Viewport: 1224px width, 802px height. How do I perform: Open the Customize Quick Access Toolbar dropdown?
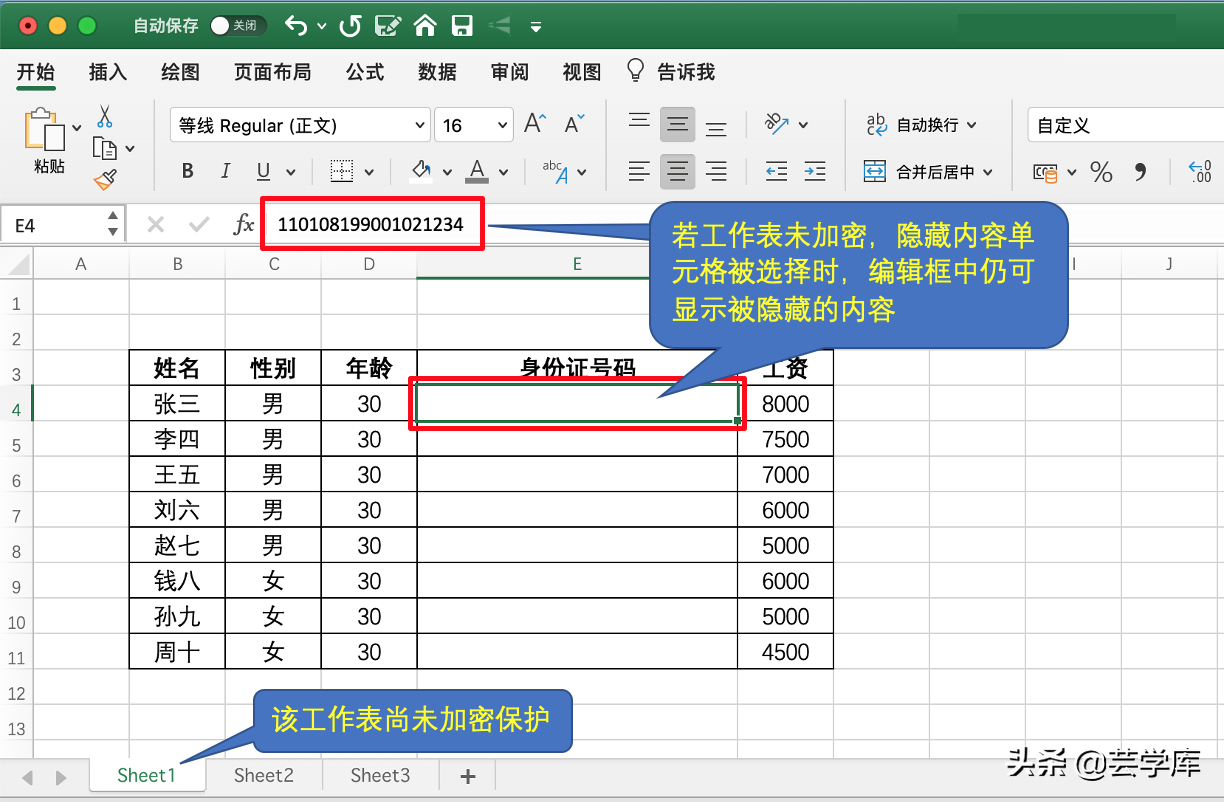536,27
